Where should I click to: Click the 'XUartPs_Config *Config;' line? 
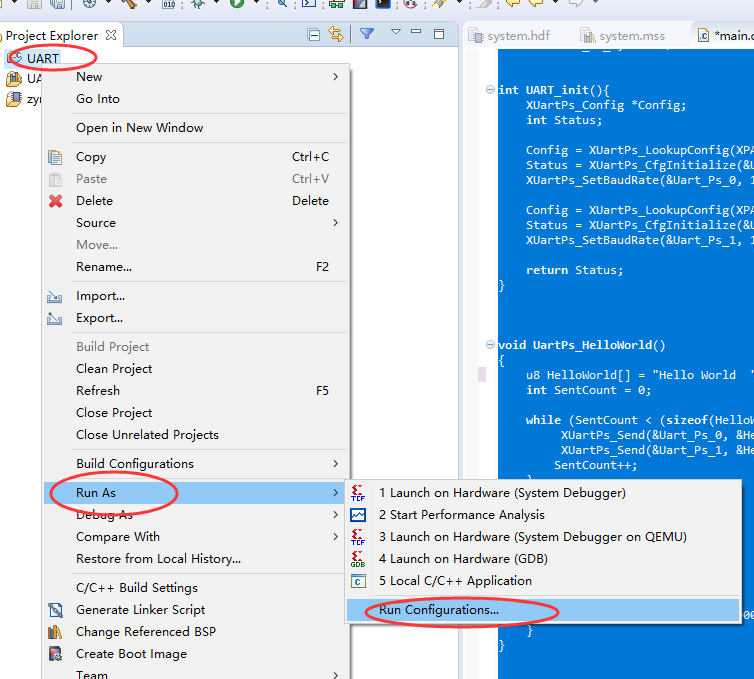(x=606, y=105)
